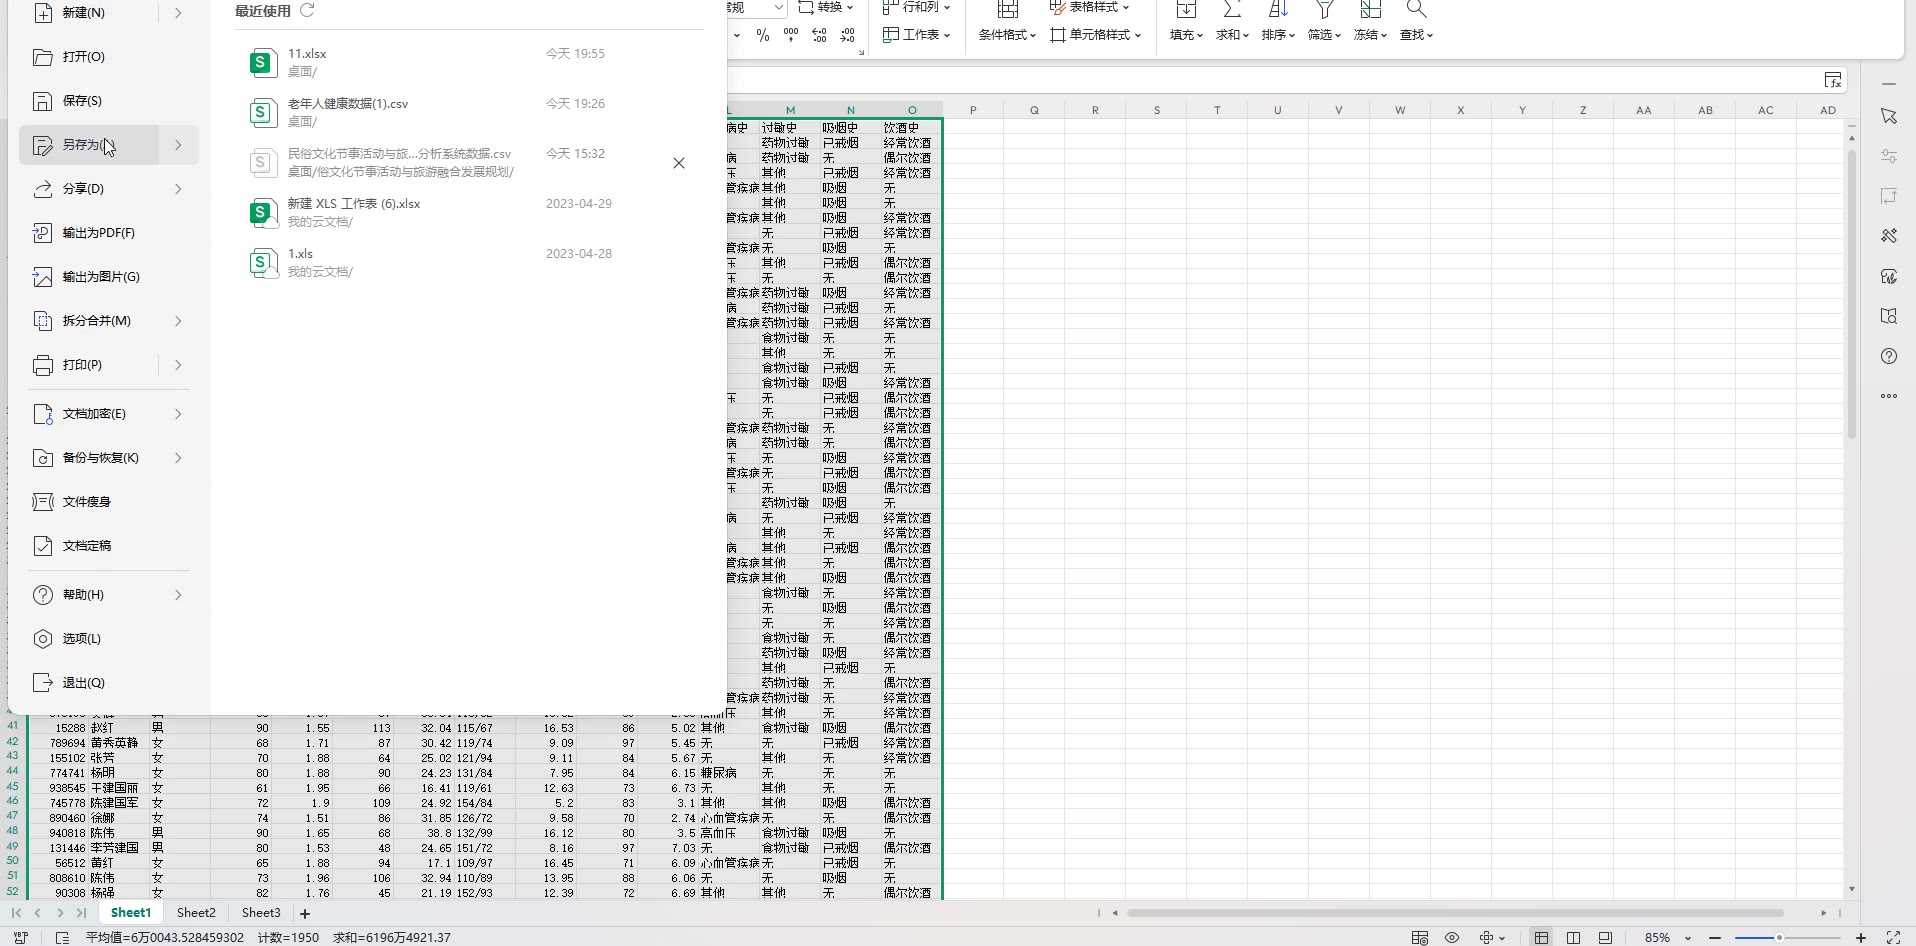Click the percent style icon

pos(763,35)
